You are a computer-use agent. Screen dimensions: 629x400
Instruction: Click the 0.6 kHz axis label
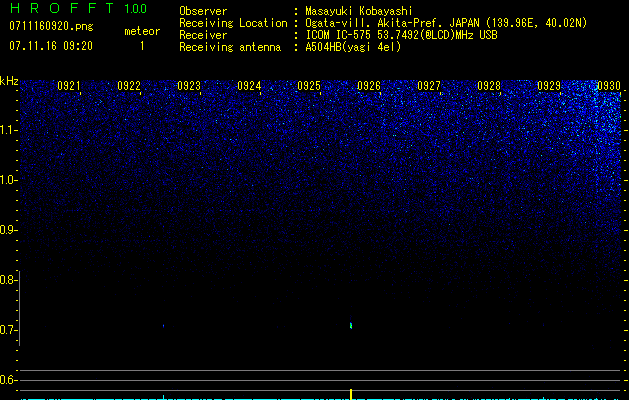coord(8,380)
